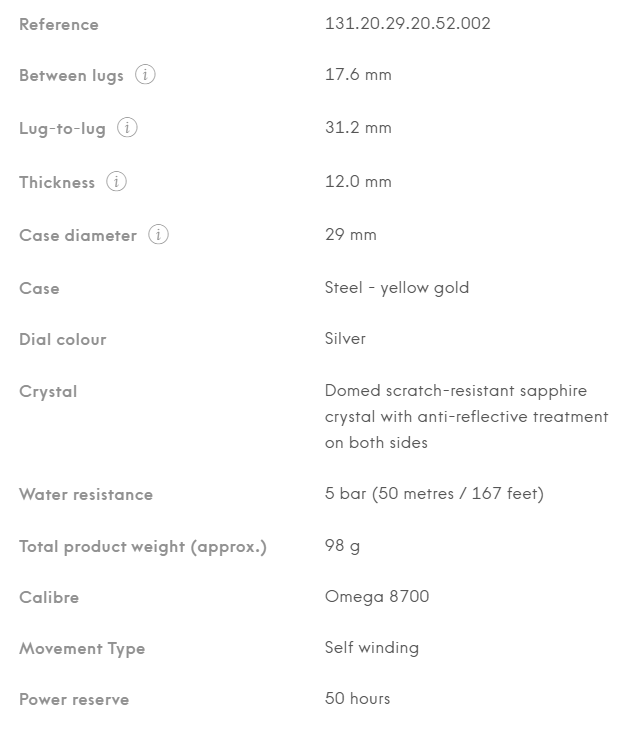Click the Case diameter info icon
This screenshot has width=635, height=730.
(158, 235)
